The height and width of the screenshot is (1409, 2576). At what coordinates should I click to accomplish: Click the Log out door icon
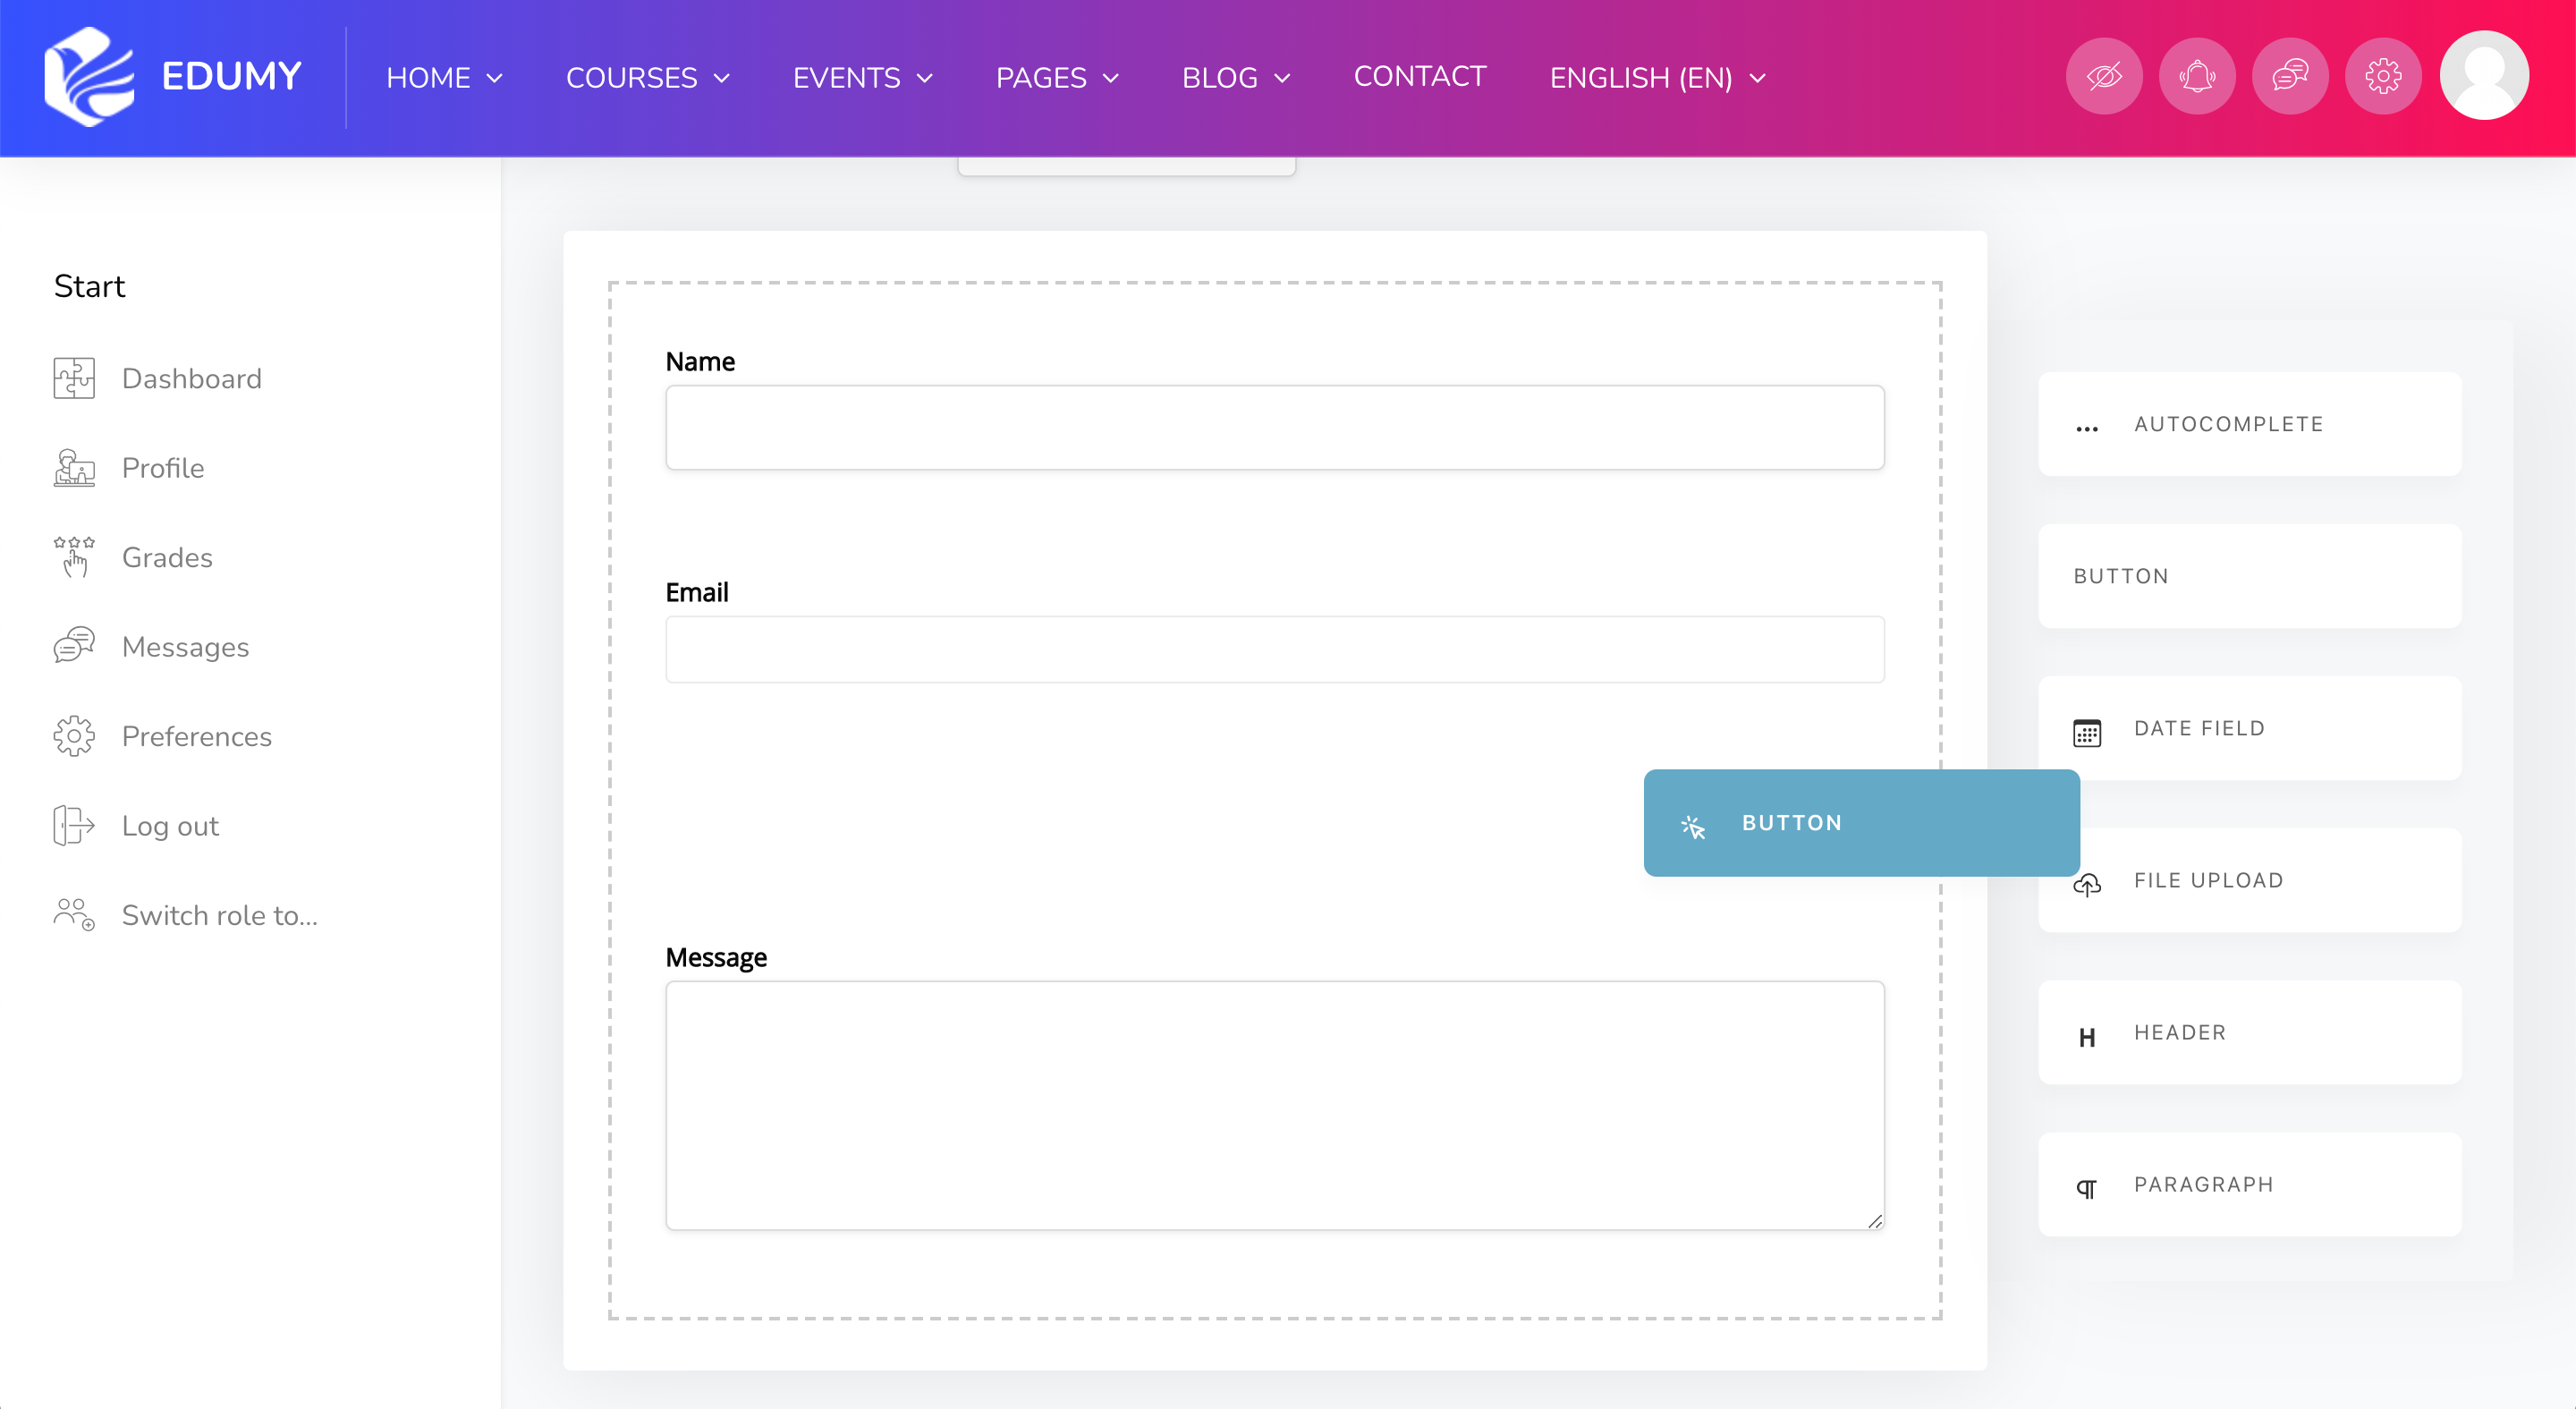[74, 826]
